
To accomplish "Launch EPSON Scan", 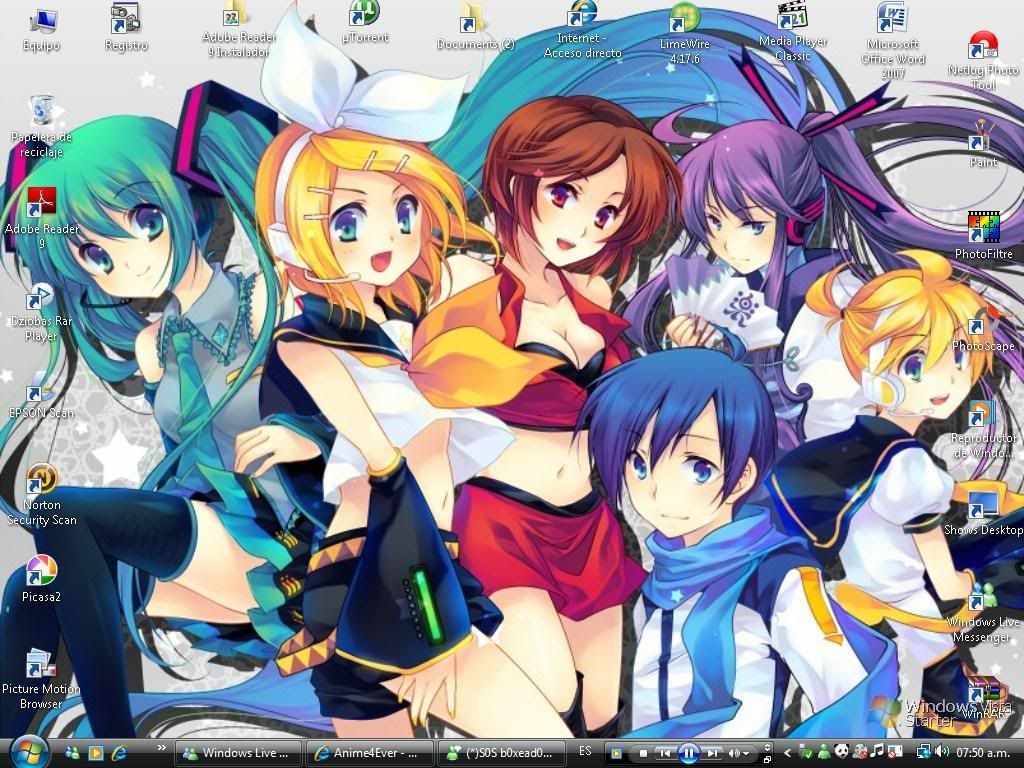I will [40, 396].
